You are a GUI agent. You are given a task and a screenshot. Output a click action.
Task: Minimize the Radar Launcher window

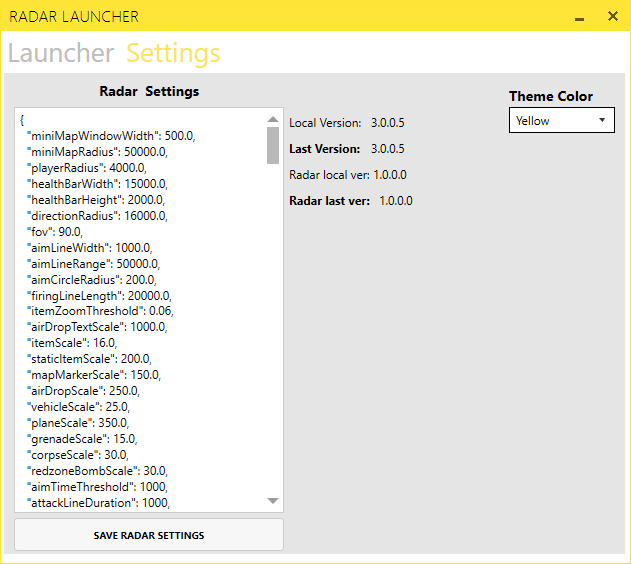click(x=579, y=17)
